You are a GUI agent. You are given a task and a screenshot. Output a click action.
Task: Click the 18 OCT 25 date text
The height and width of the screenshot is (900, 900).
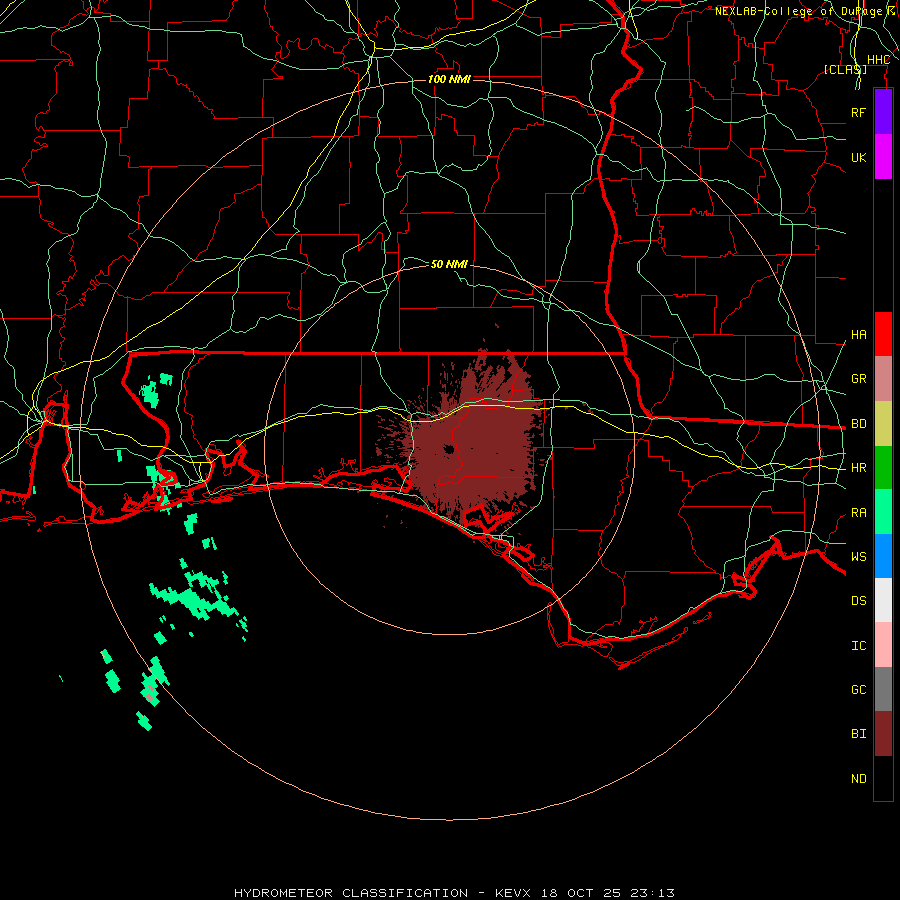click(580, 893)
